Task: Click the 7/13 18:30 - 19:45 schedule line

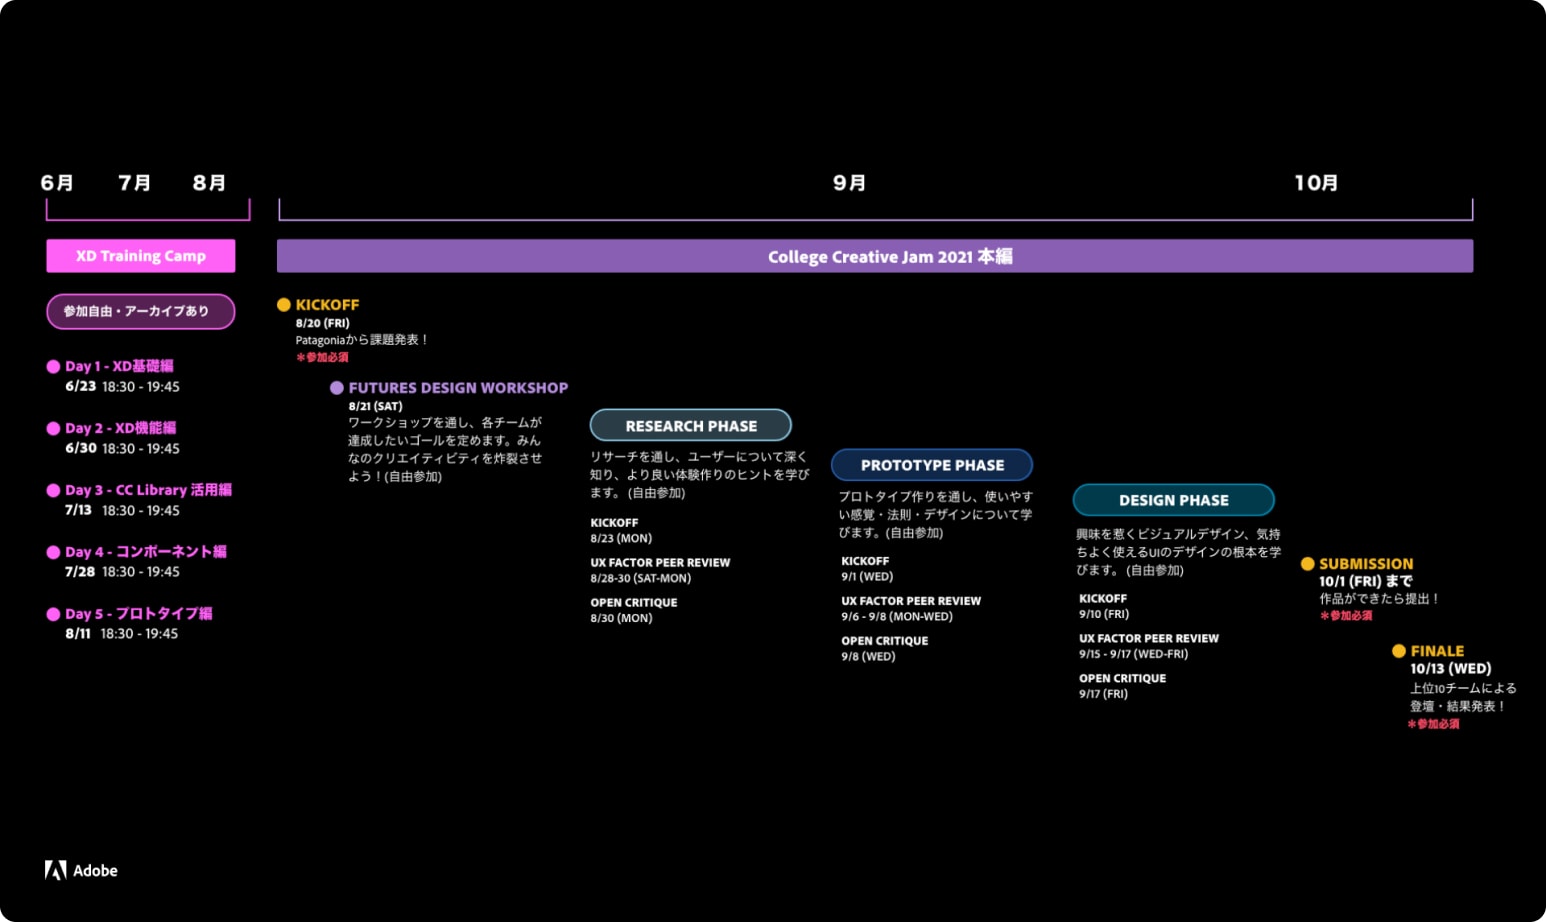Action: [x=122, y=510]
